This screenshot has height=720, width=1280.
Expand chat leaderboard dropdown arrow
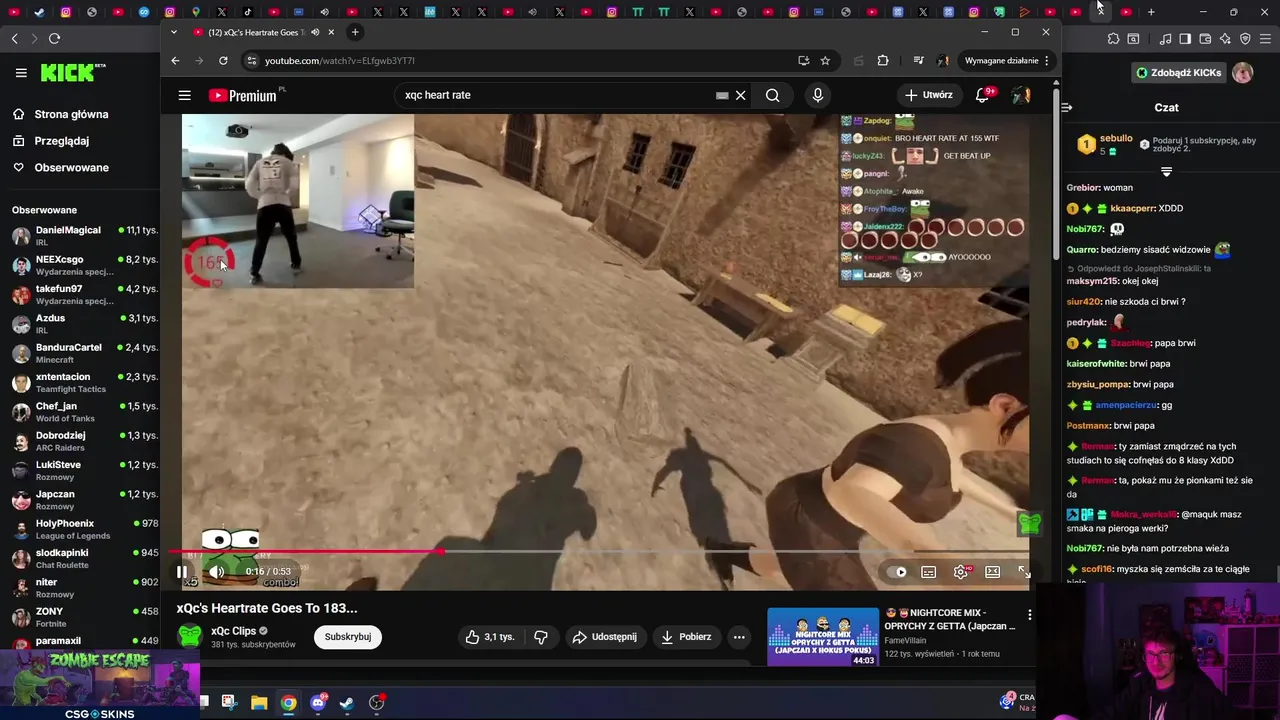pyautogui.click(x=1166, y=172)
